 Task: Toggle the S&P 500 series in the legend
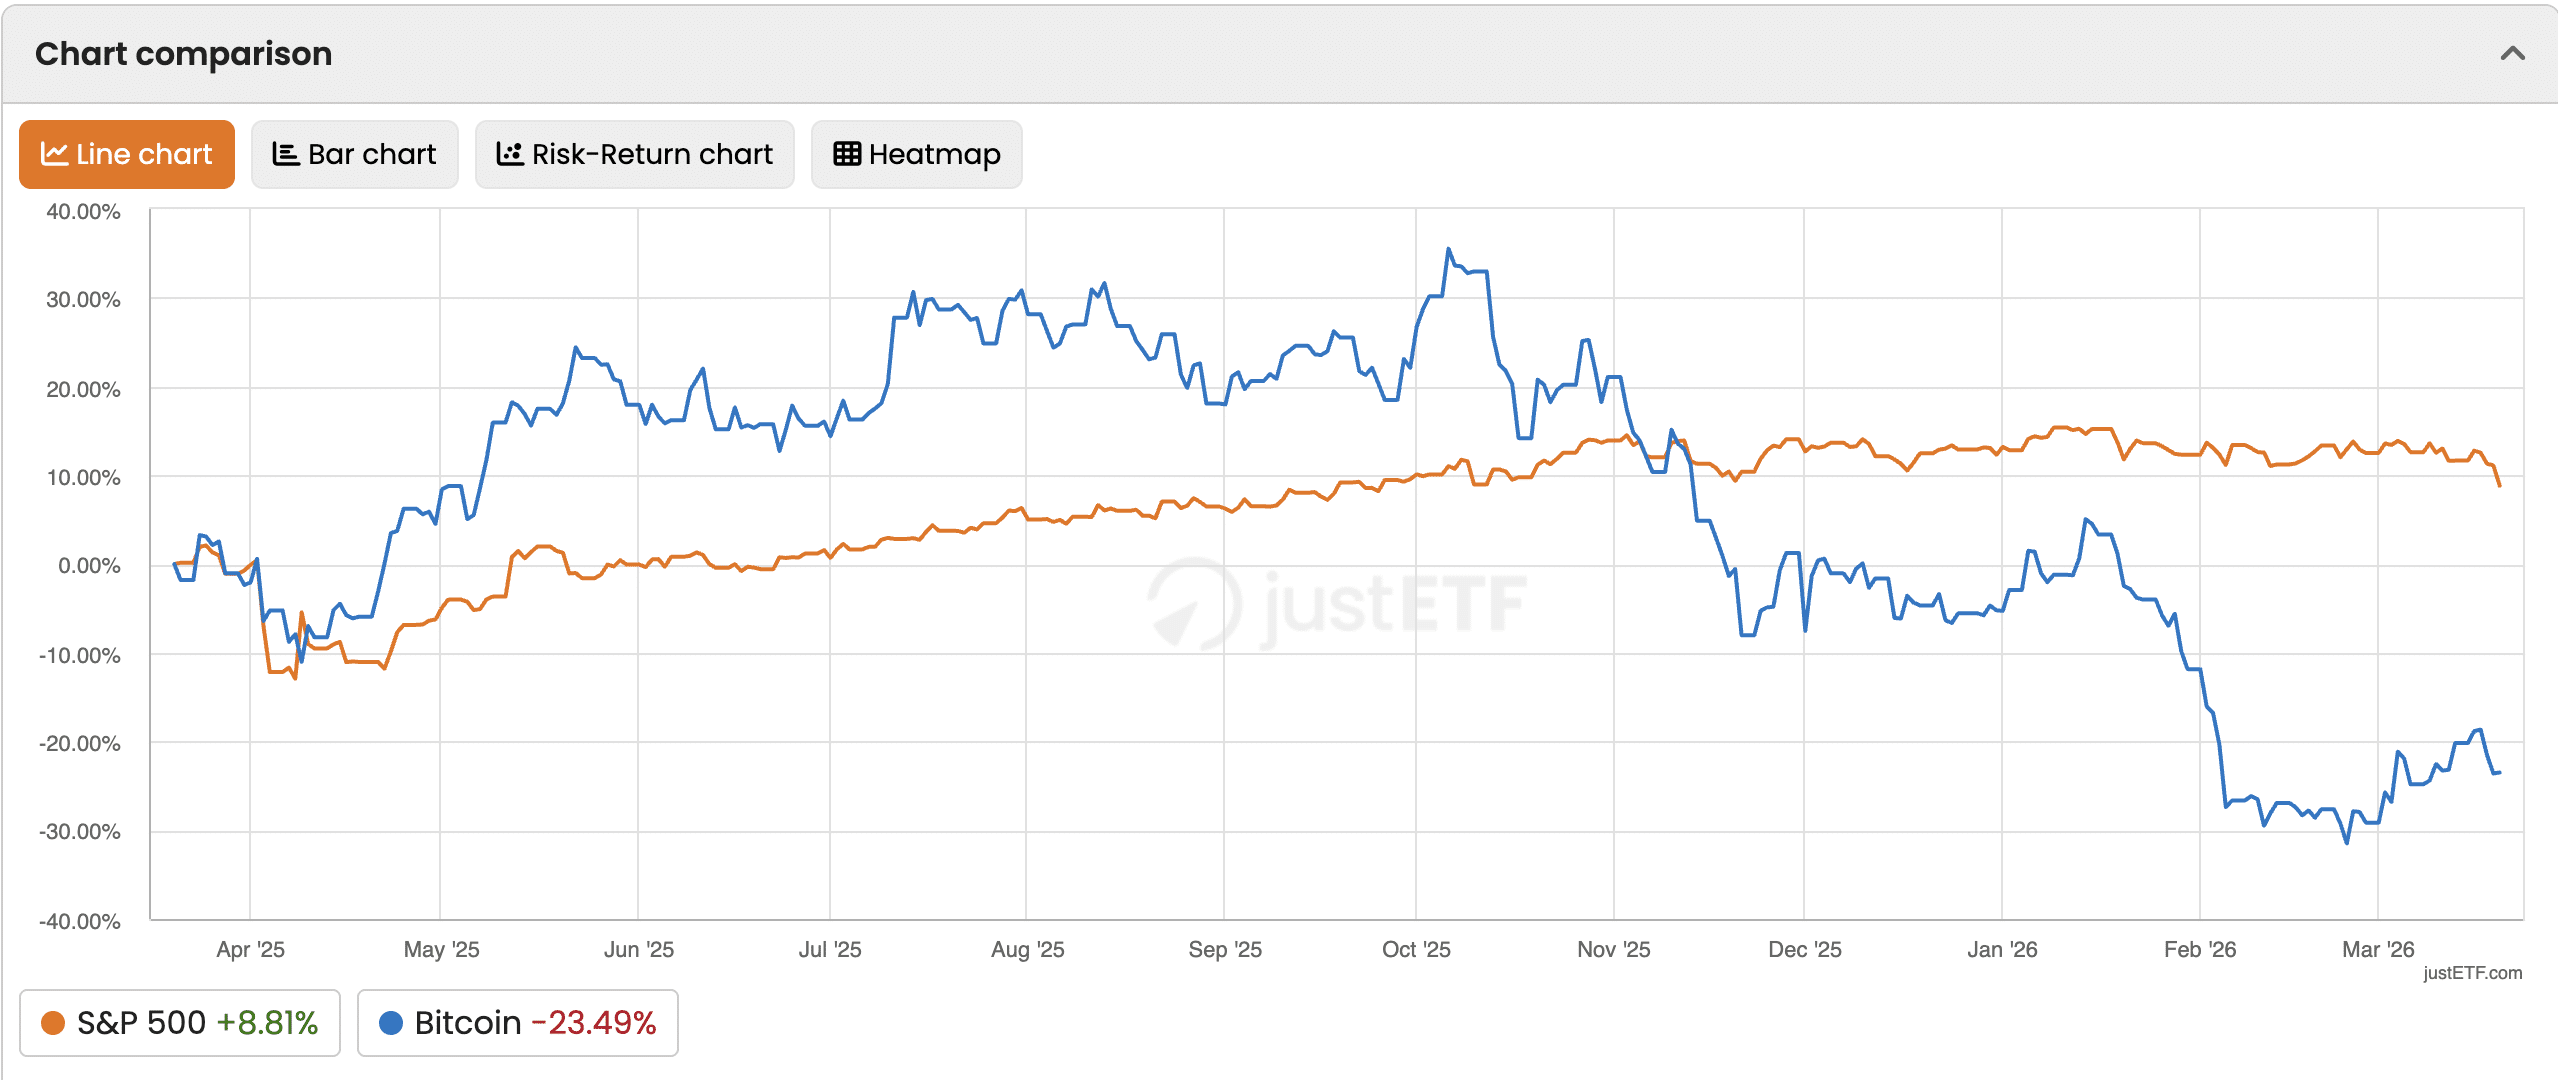click(x=180, y=1023)
